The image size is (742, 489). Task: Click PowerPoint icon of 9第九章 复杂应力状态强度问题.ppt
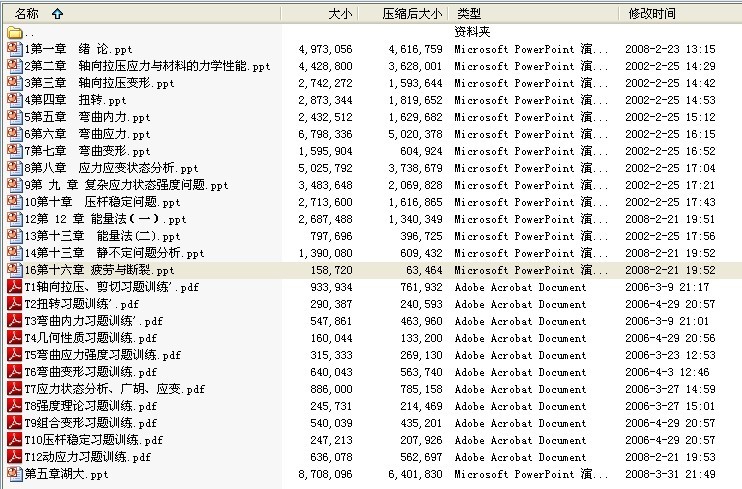click(15, 185)
